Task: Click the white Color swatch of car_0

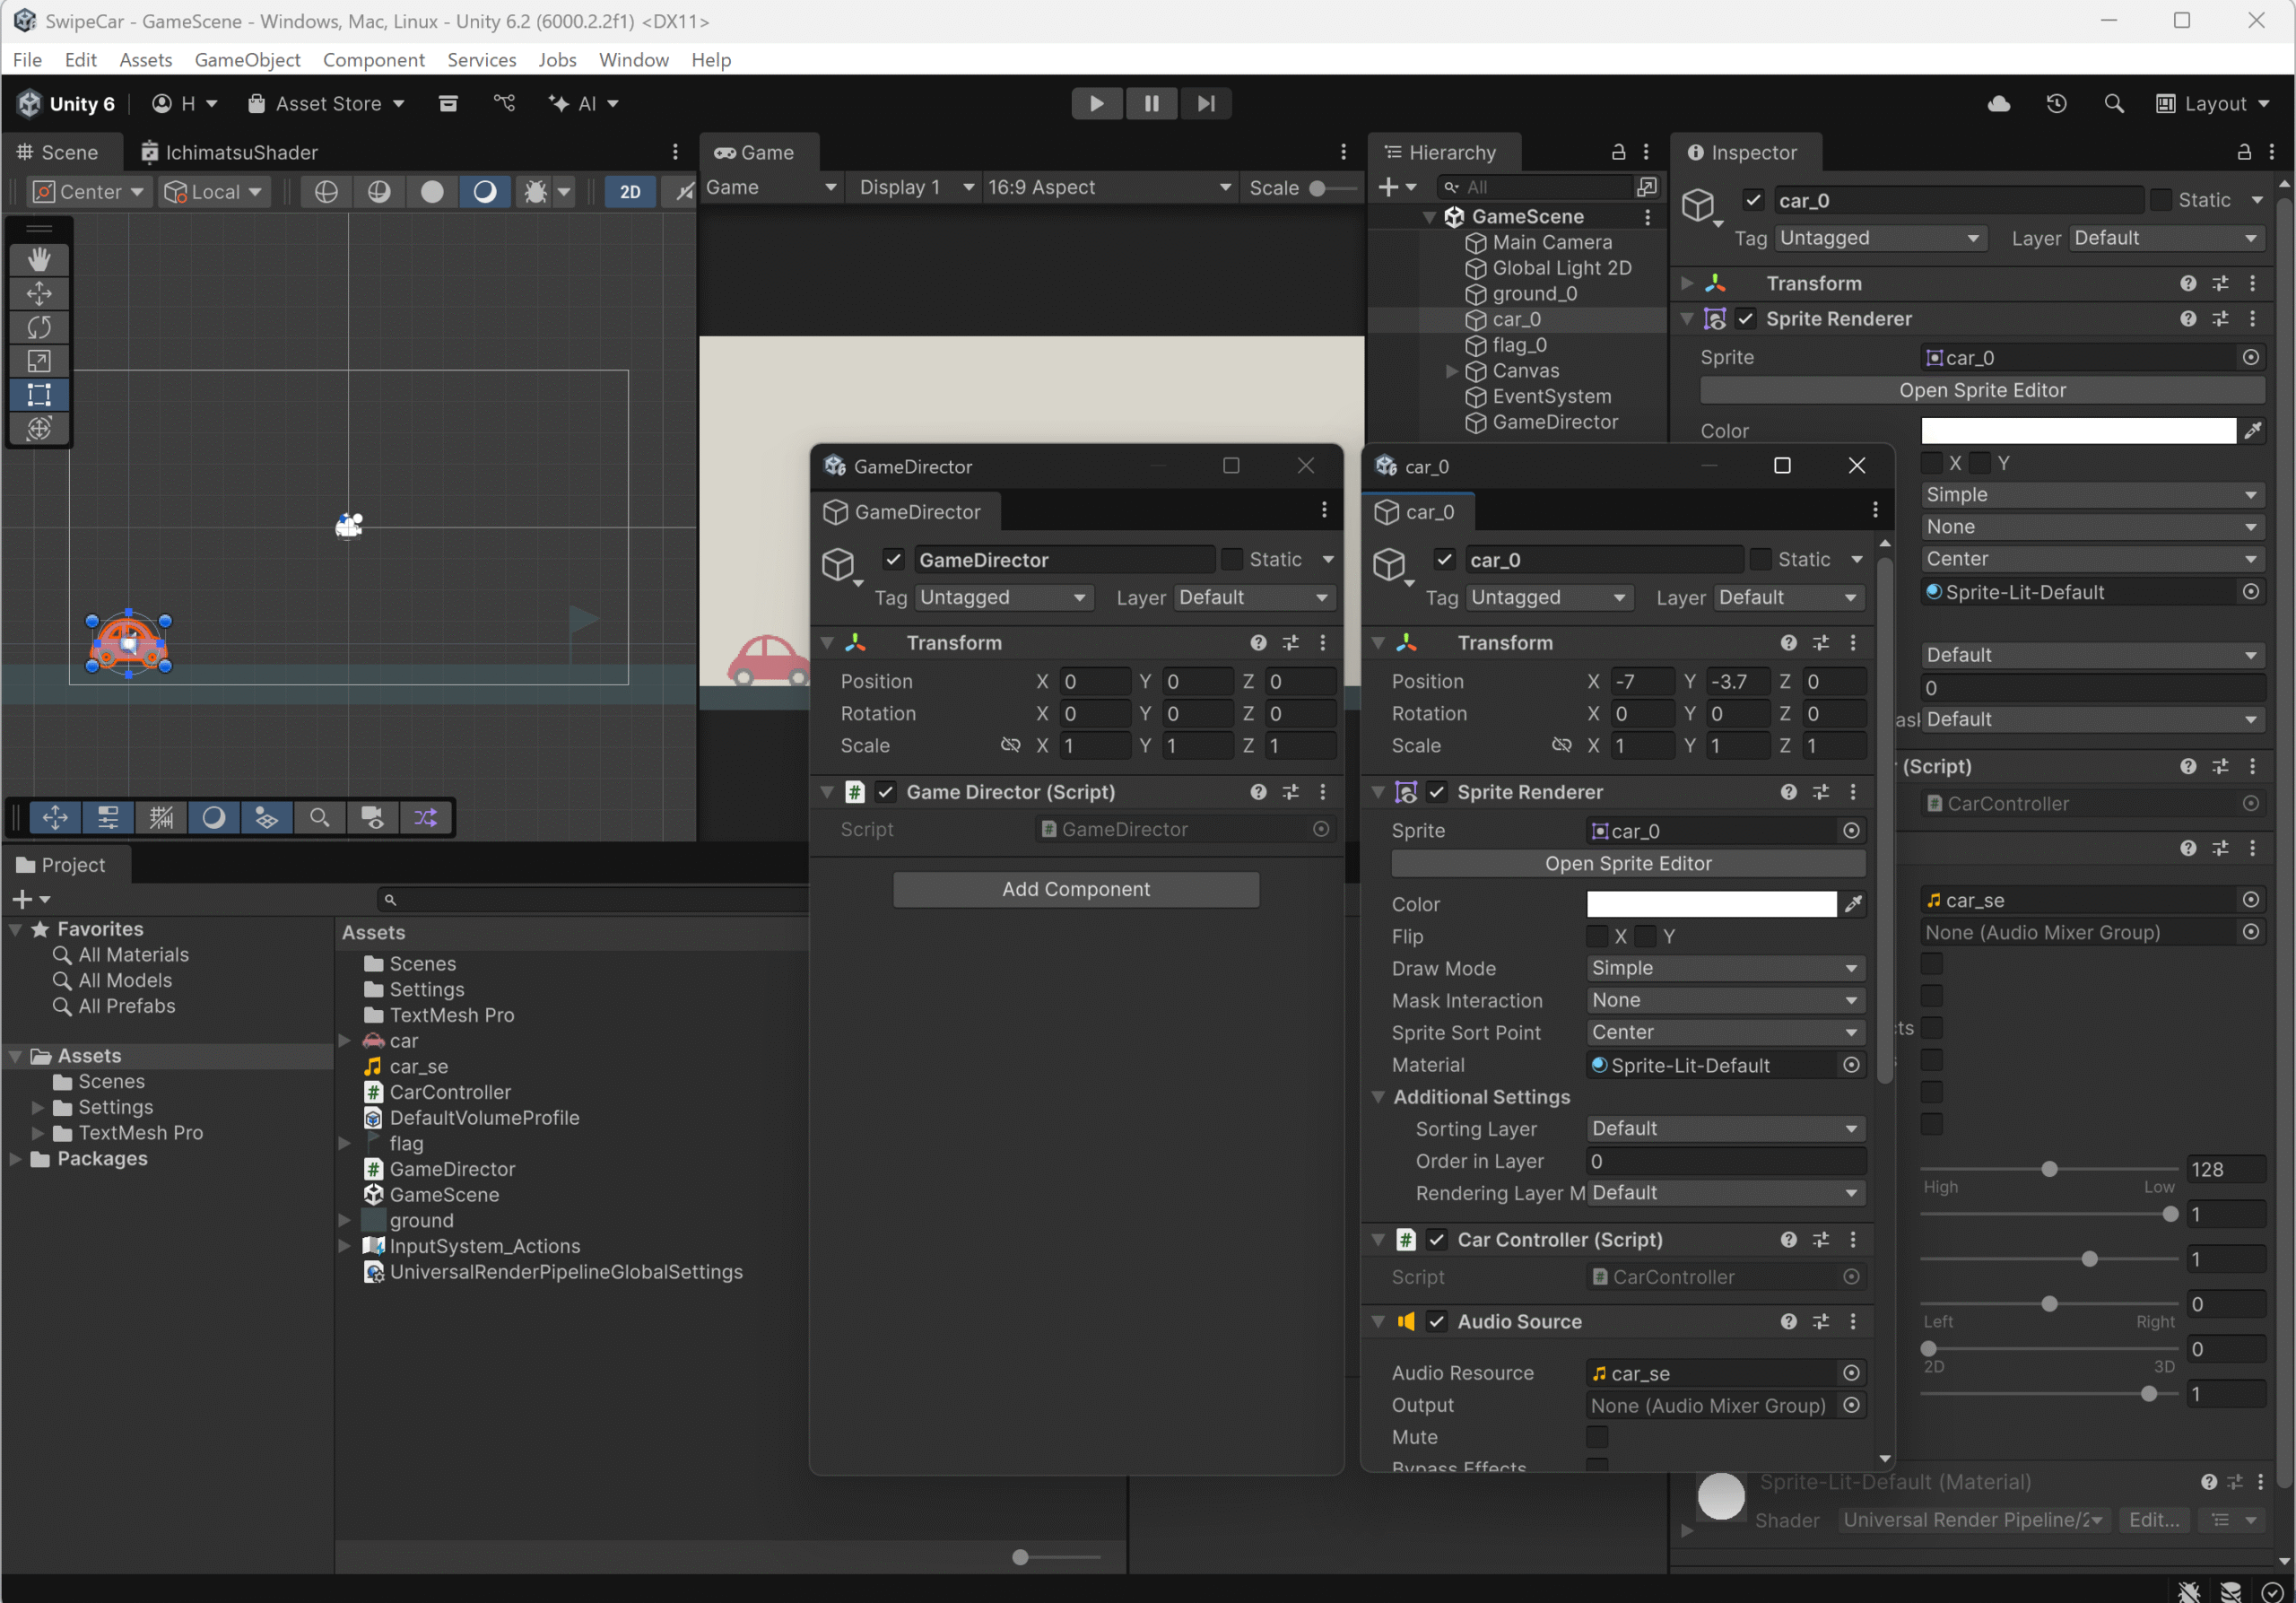Action: pyautogui.click(x=1711, y=904)
